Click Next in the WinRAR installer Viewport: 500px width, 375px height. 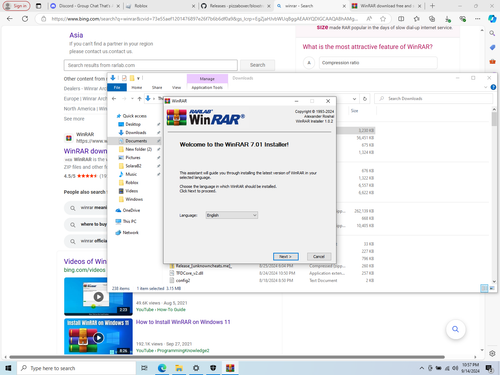pos(286,256)
